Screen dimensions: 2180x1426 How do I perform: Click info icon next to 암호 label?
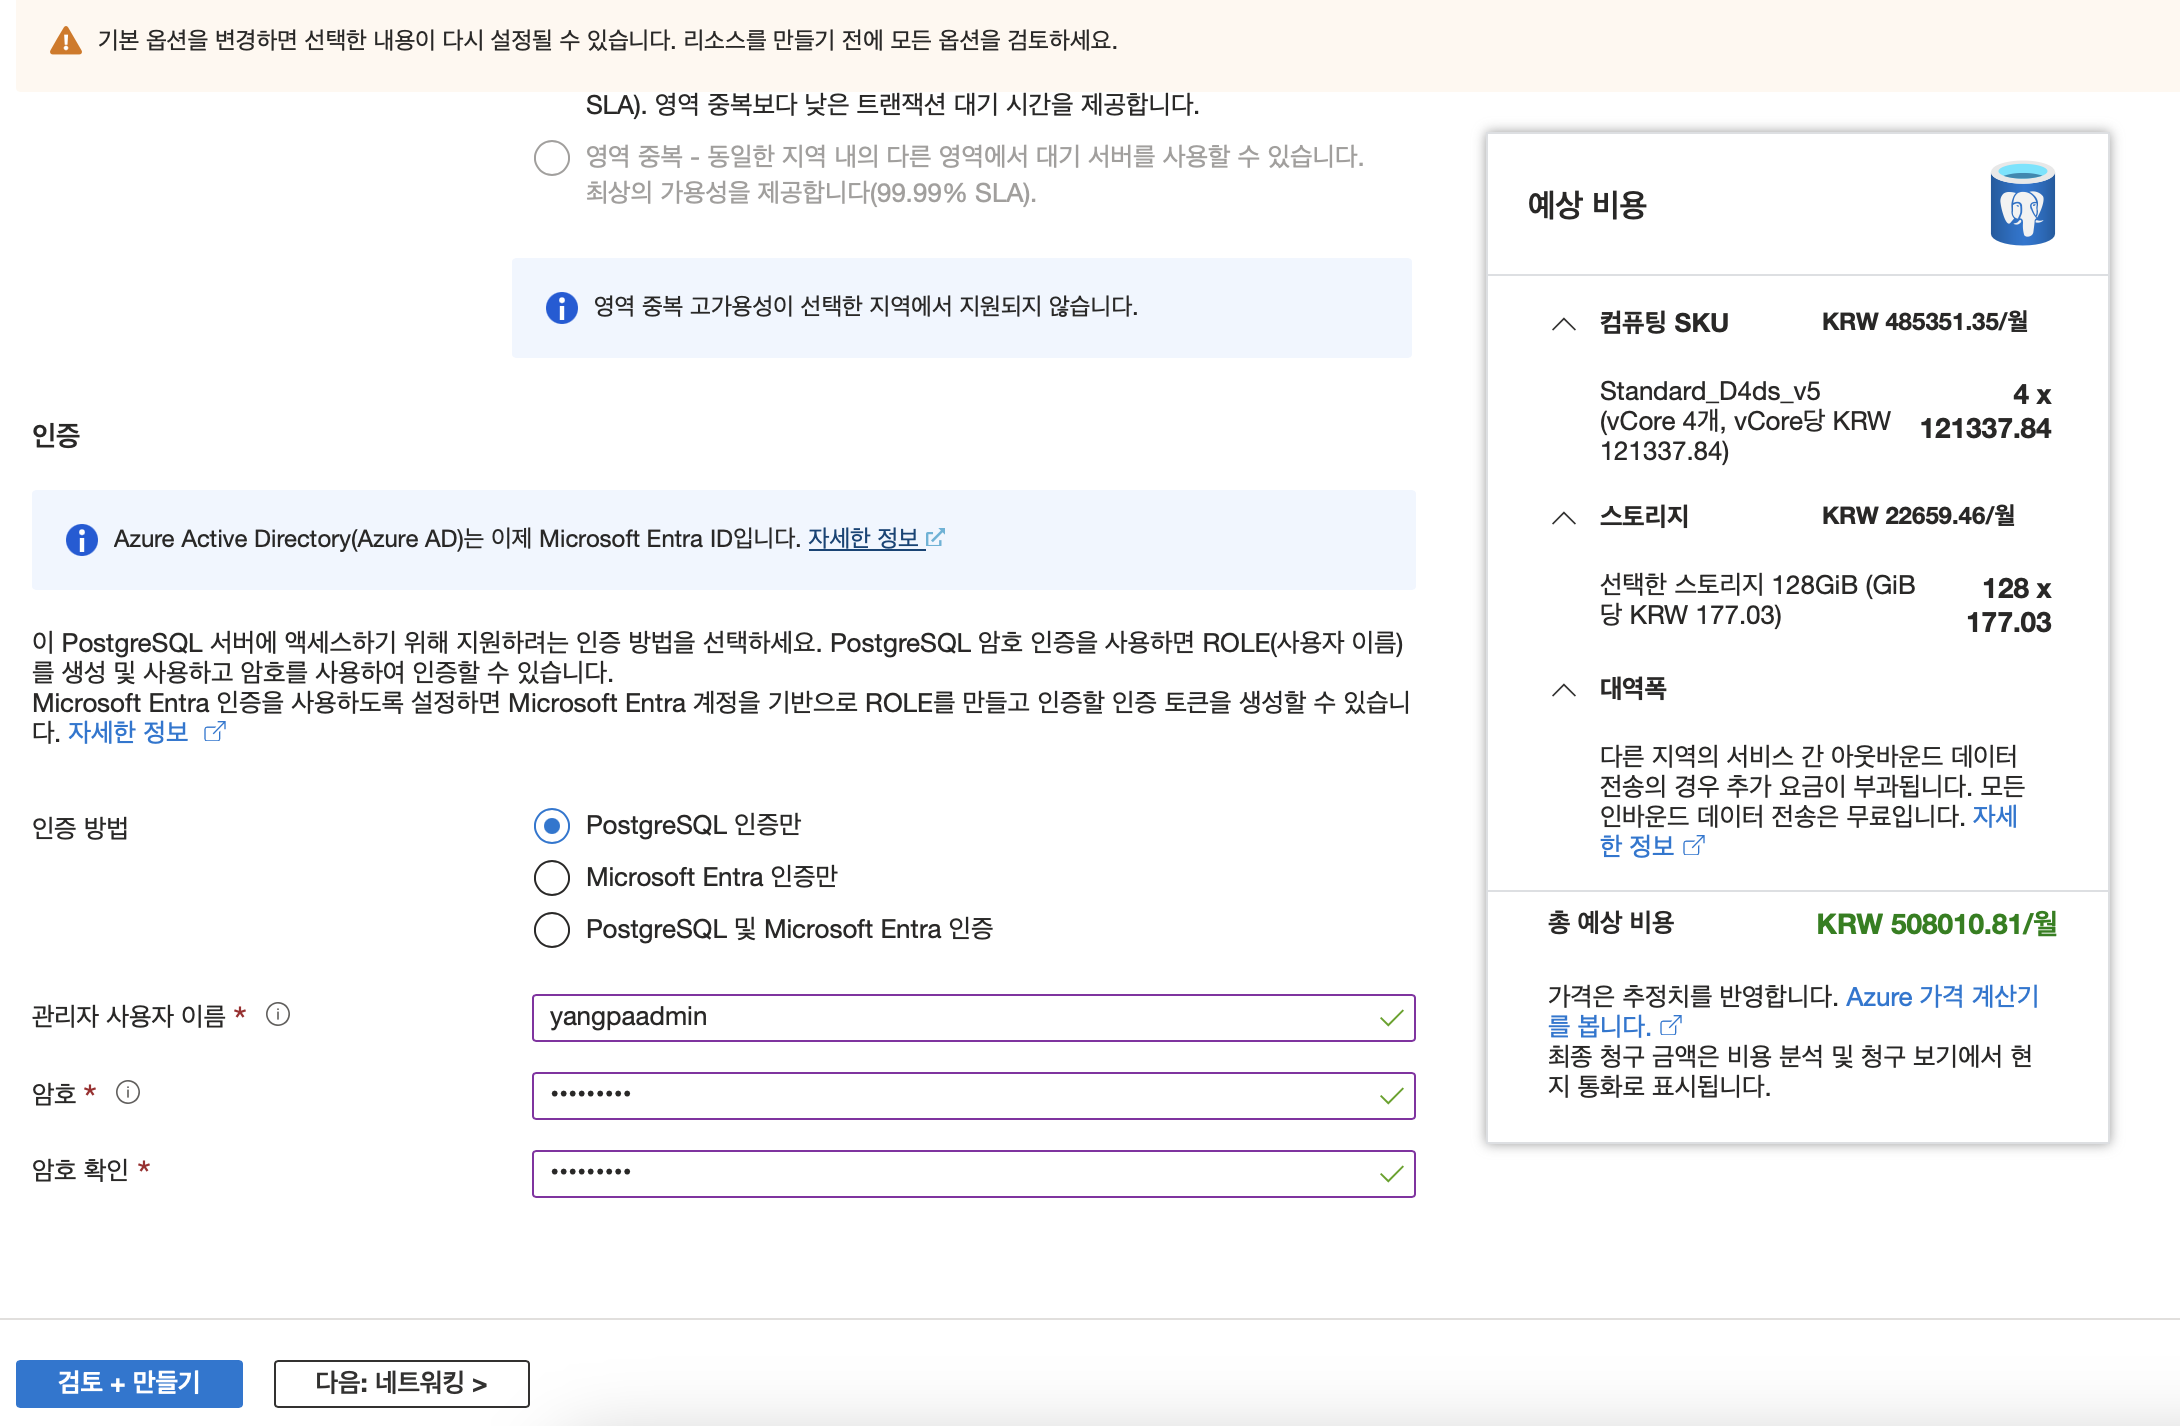pyautogui.click(x=128, y=1092)
